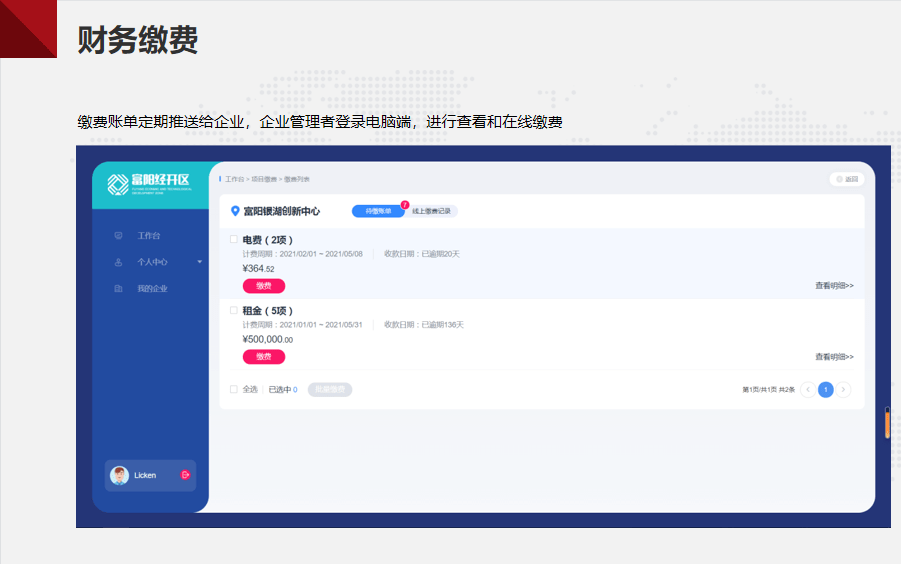Click the 返回 back button
Image resolution: width=901 pixels, height=564 pixels.
point(846,179)
